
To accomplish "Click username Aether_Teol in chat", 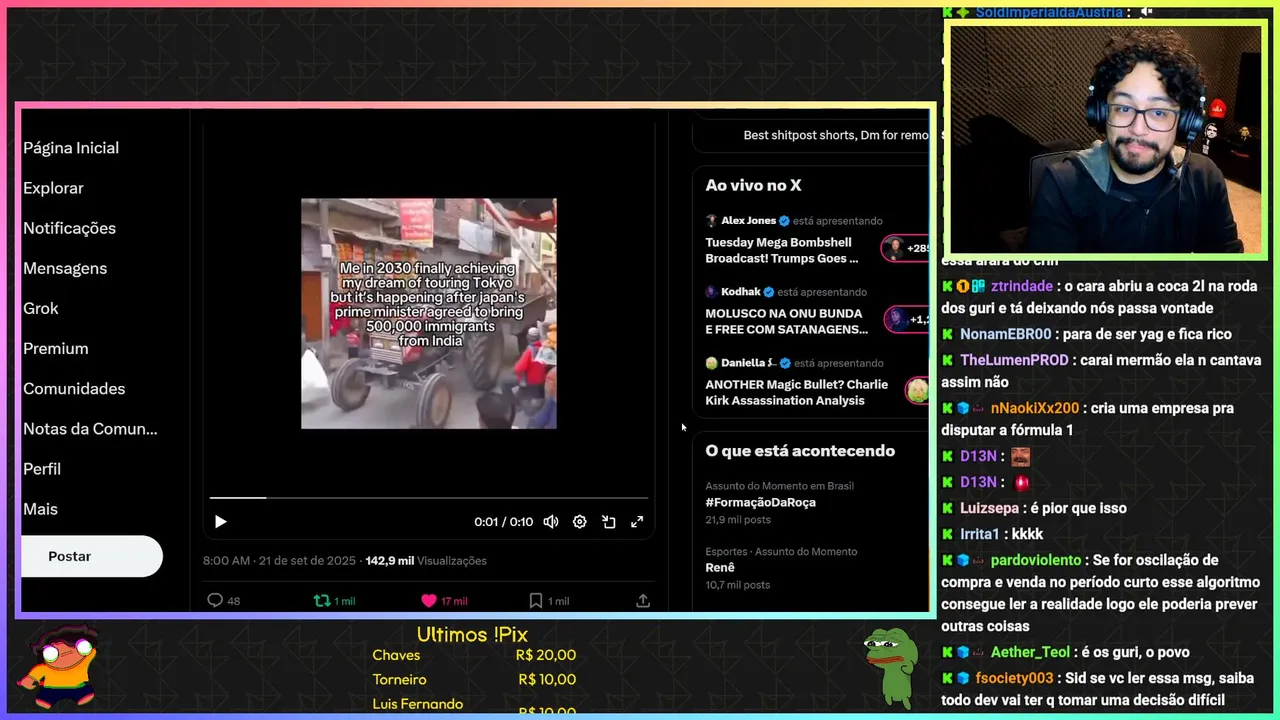I will [x=1030, y=652].
